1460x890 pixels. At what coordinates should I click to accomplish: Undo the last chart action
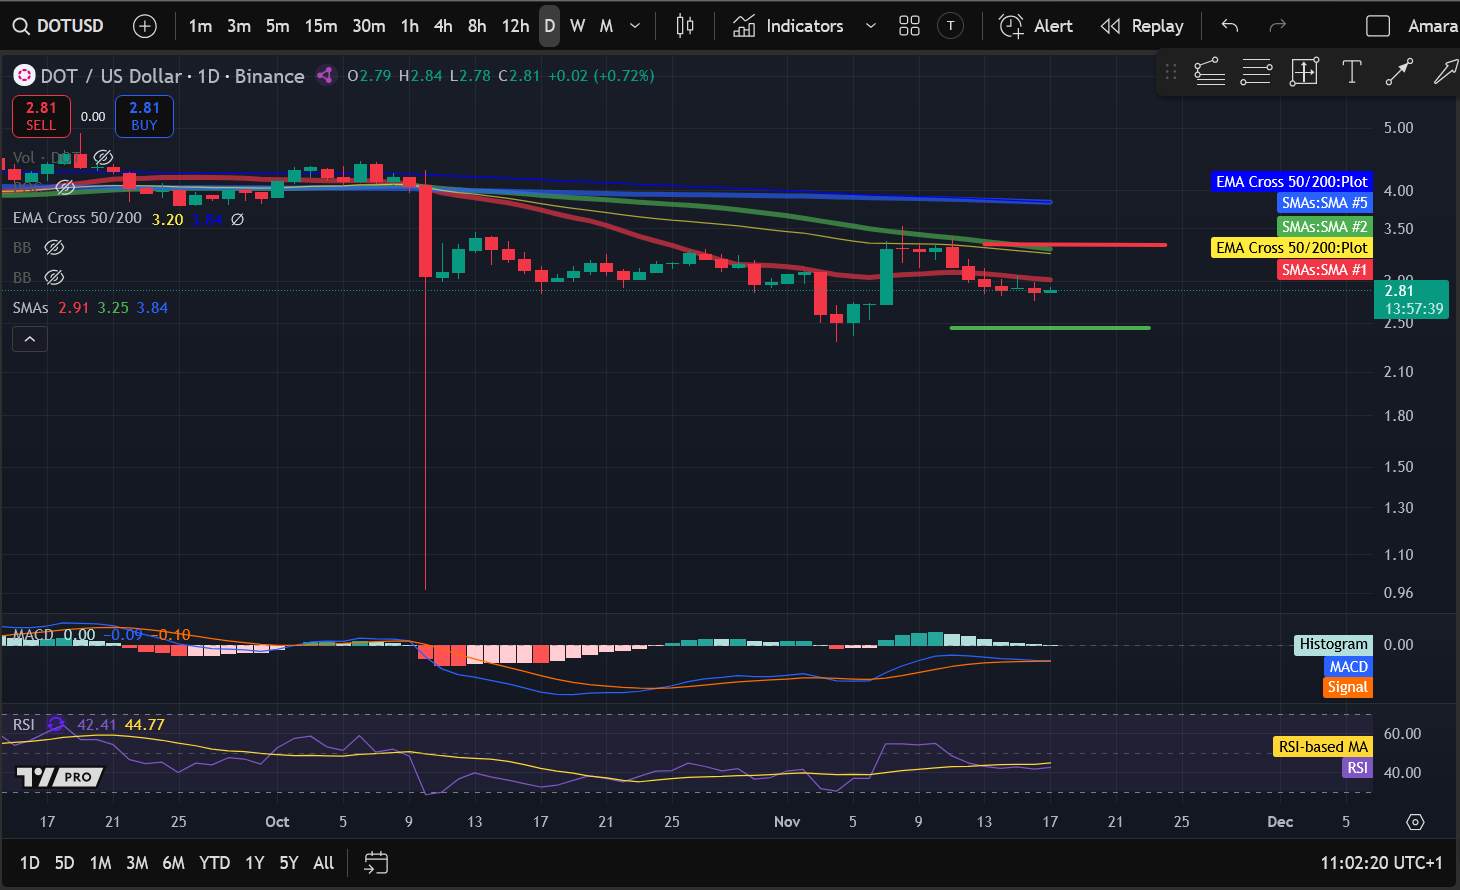[x=1230, y=26]
